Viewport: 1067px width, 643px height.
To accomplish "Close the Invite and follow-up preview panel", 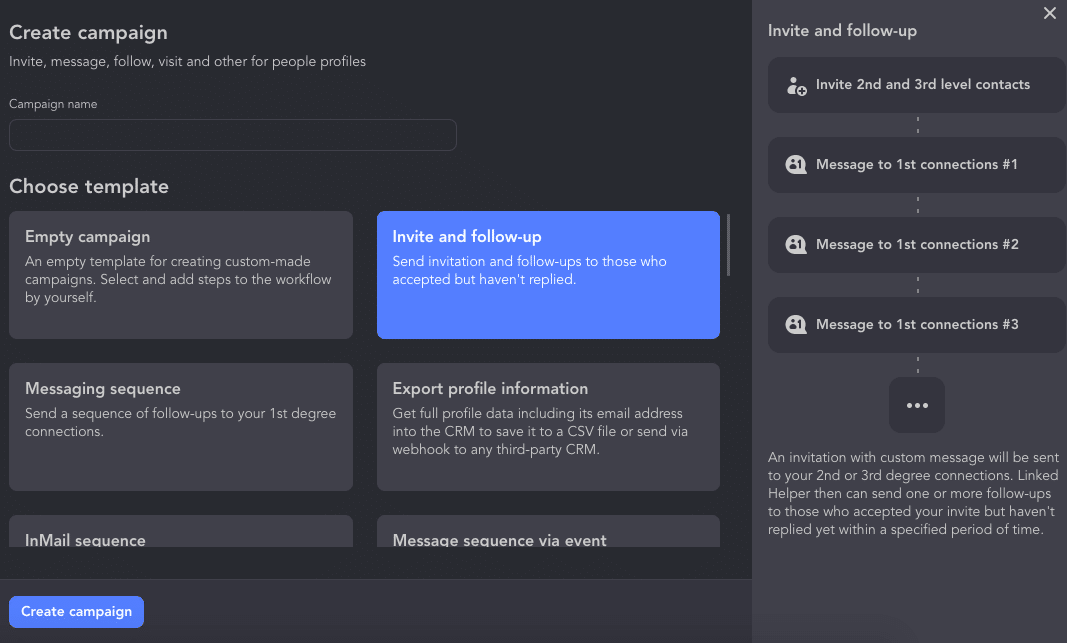I will (x=1049, y=13).
